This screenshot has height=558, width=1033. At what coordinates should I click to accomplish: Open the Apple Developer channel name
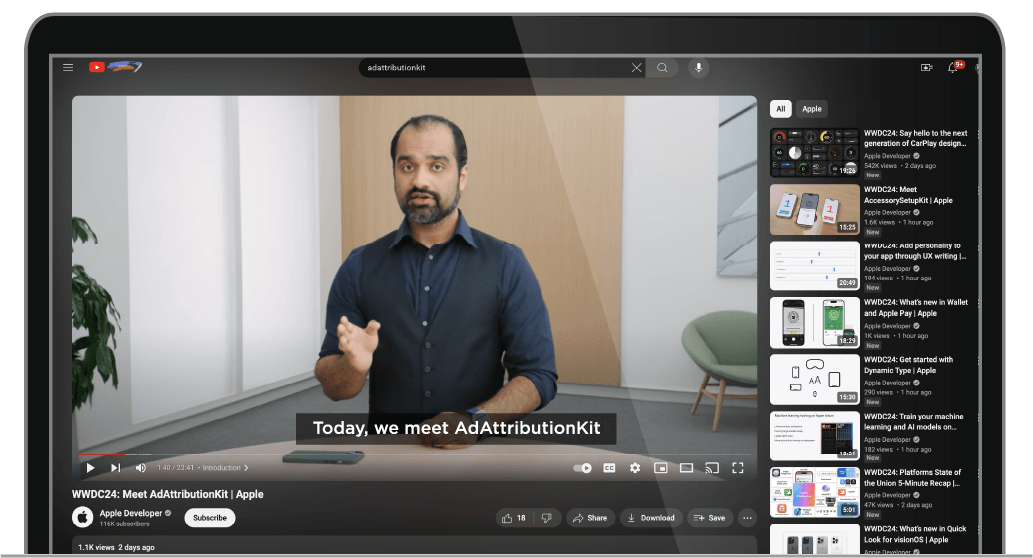[x=130, y=513]
